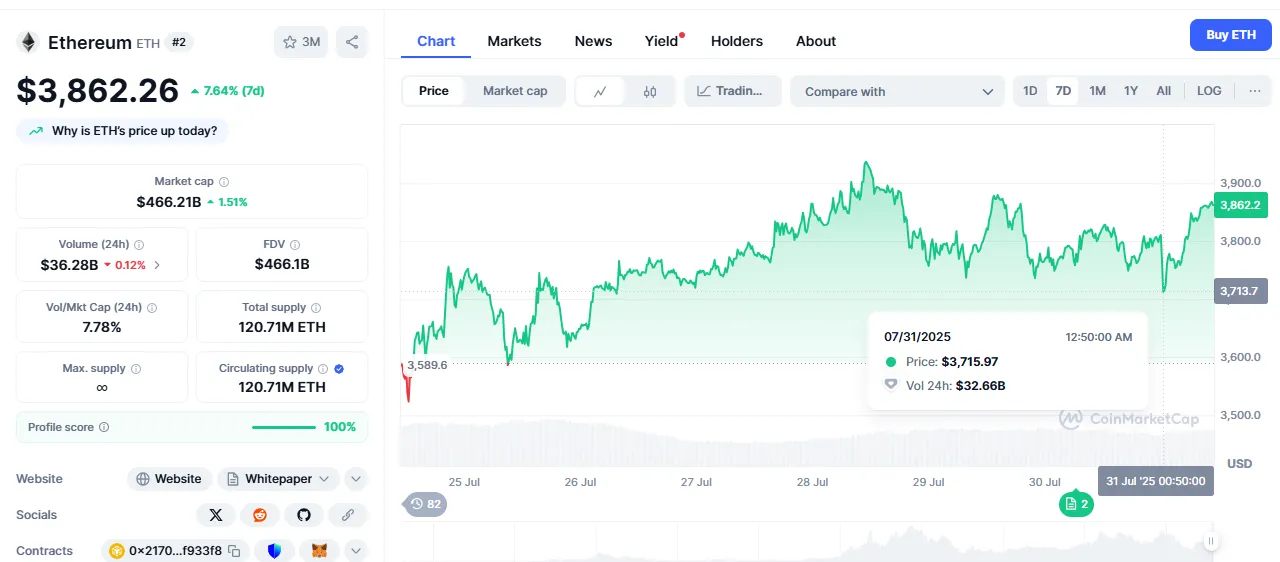
Task: Copy the contract address 0x2170...f933f8
Action: 234,551
